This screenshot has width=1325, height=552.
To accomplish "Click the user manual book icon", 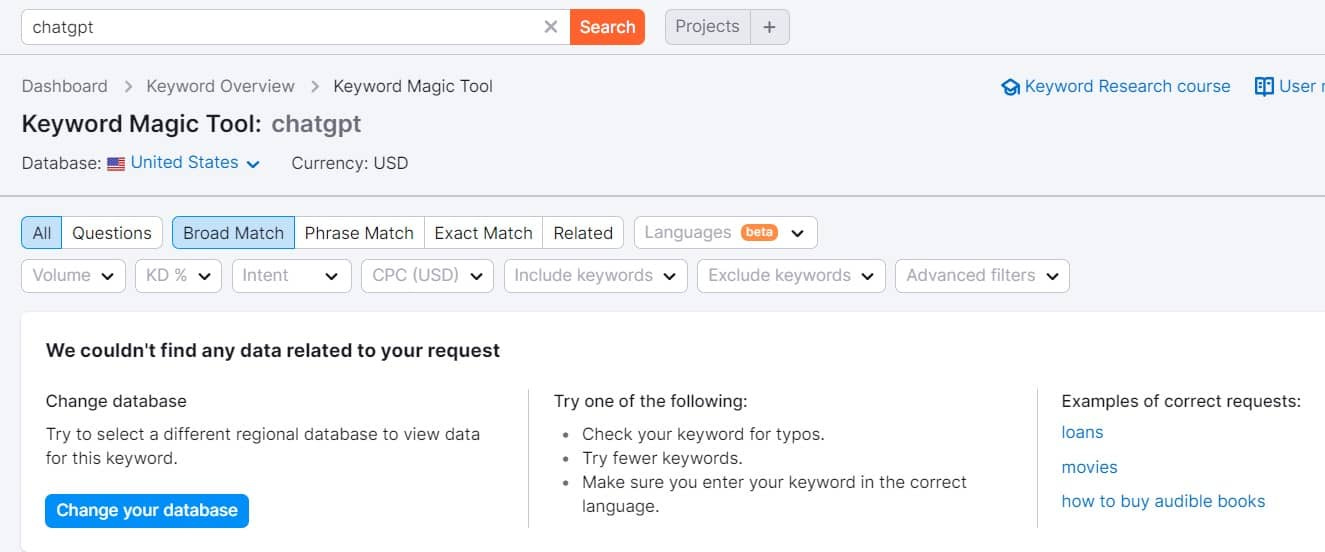I will [x=1264, y=87].
